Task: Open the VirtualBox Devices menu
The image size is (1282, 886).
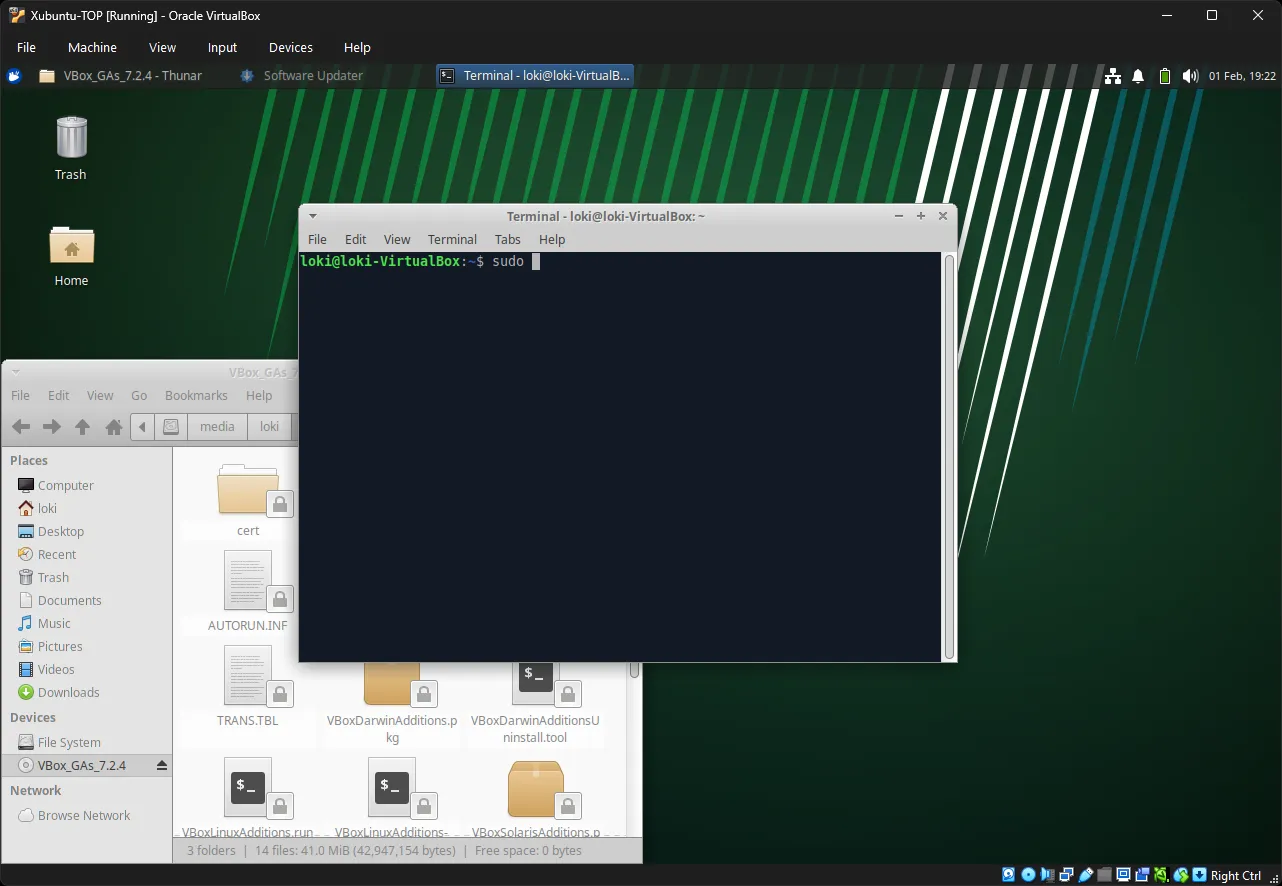Action: coord(290,47)
